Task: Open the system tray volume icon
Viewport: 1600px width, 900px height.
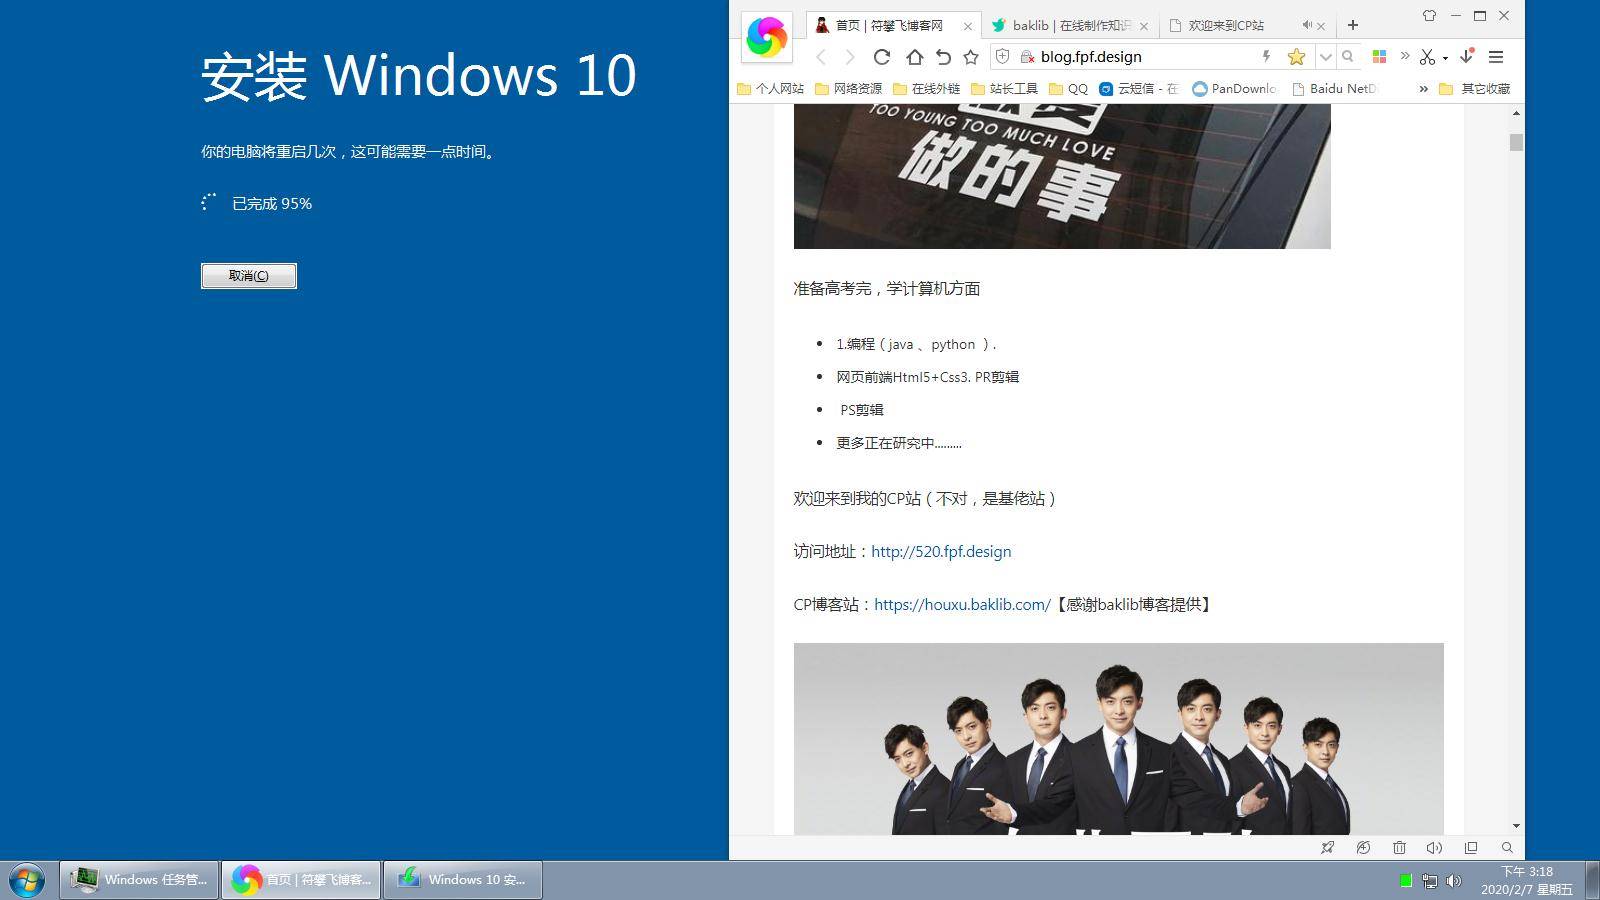Action: click(1454, 881)
